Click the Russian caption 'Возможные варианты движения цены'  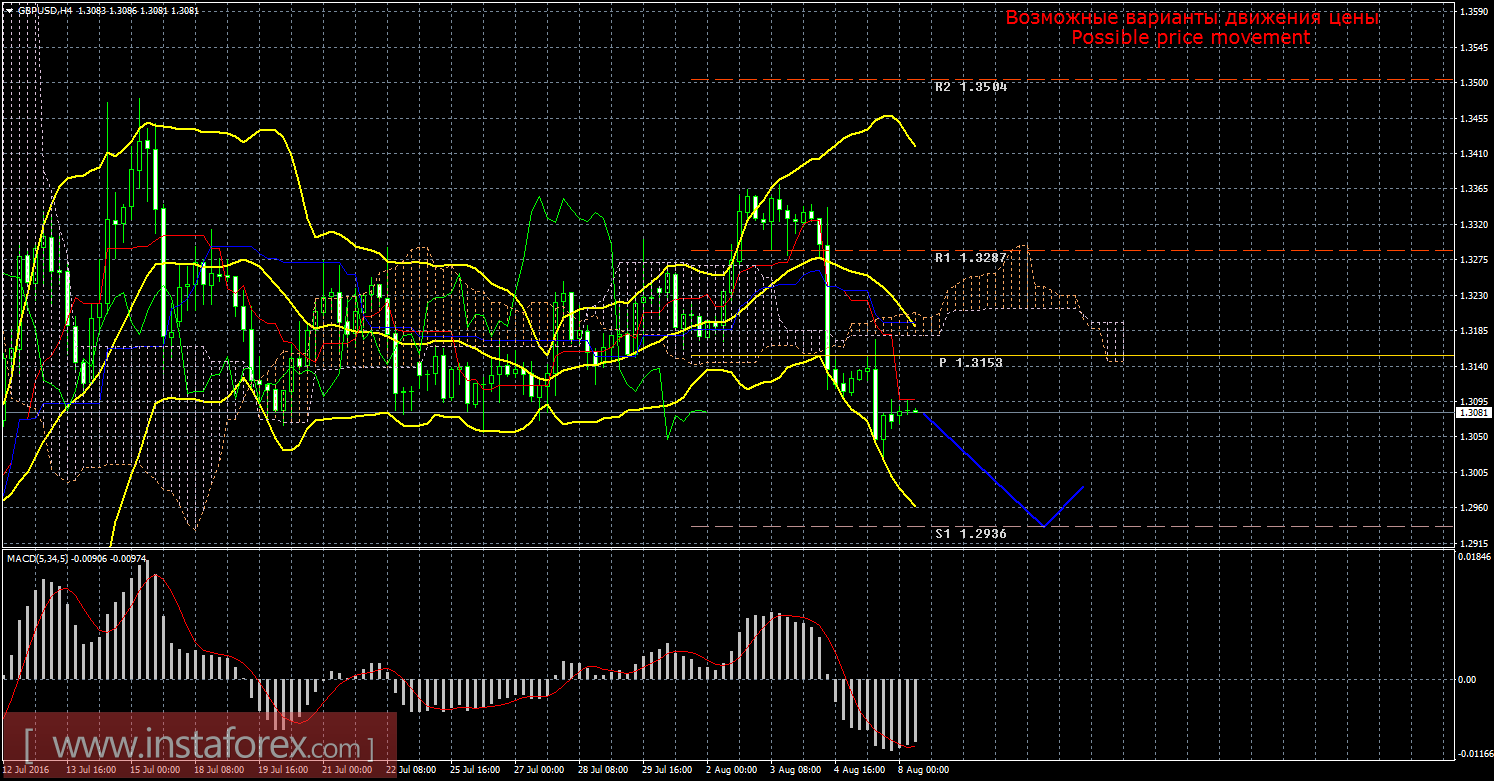pos(1192,18)
